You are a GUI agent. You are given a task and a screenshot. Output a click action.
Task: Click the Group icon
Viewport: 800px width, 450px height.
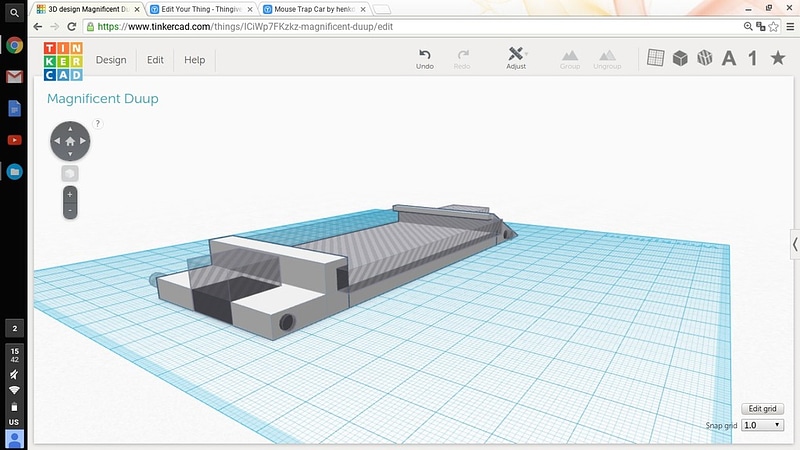click(570, 59)
